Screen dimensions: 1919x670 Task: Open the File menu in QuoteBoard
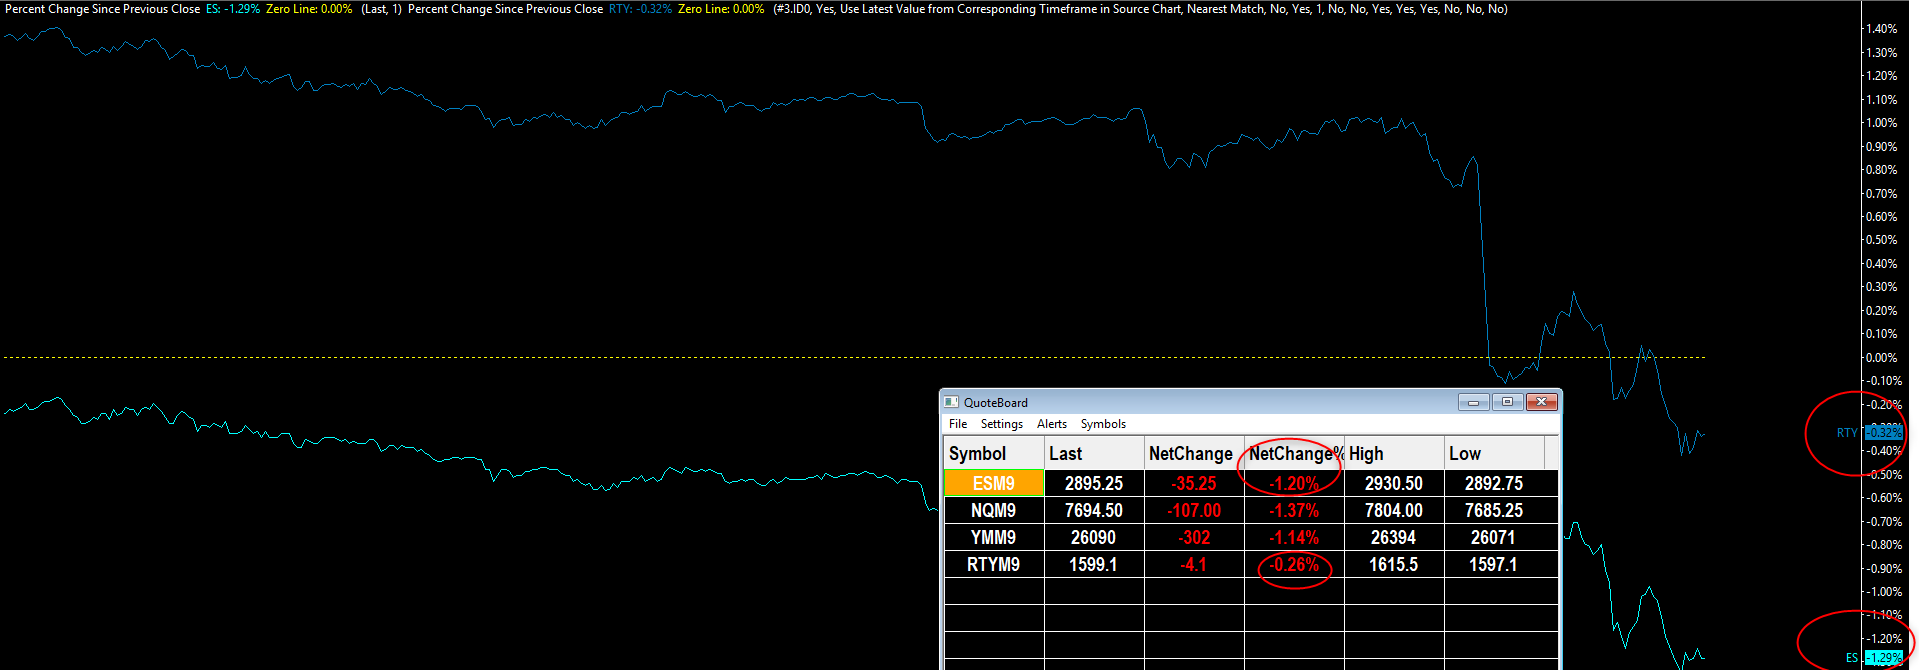[x=957, y=424]
